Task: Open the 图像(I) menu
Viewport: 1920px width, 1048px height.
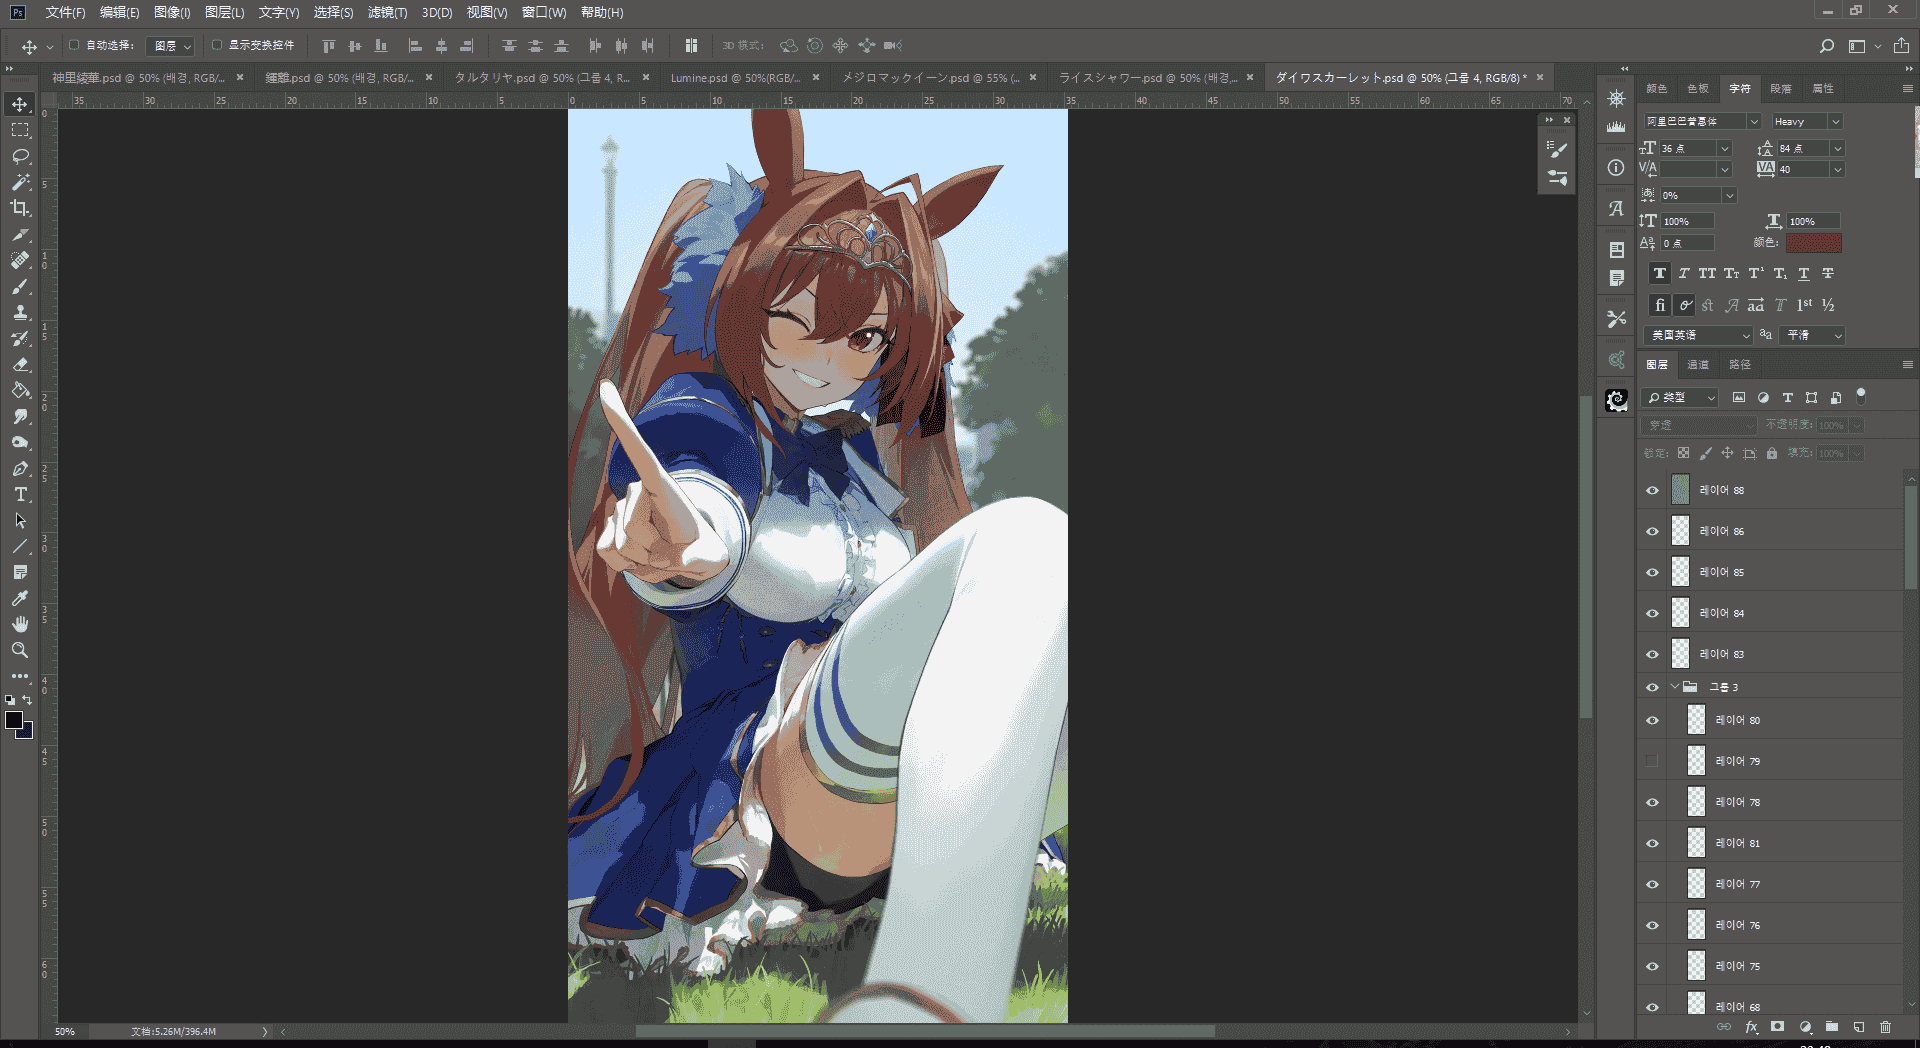Action: [172, 12]
